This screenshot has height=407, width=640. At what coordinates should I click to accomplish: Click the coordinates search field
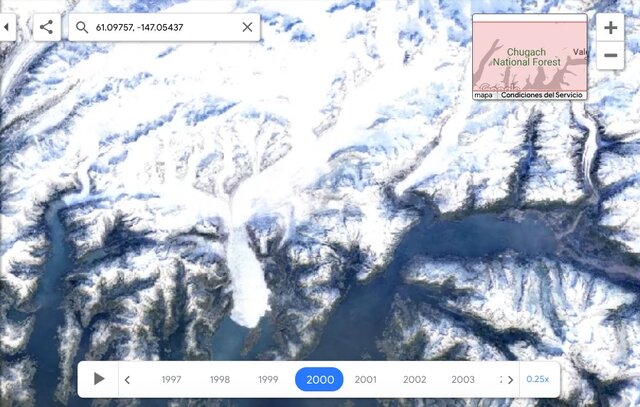coord(164,27)
